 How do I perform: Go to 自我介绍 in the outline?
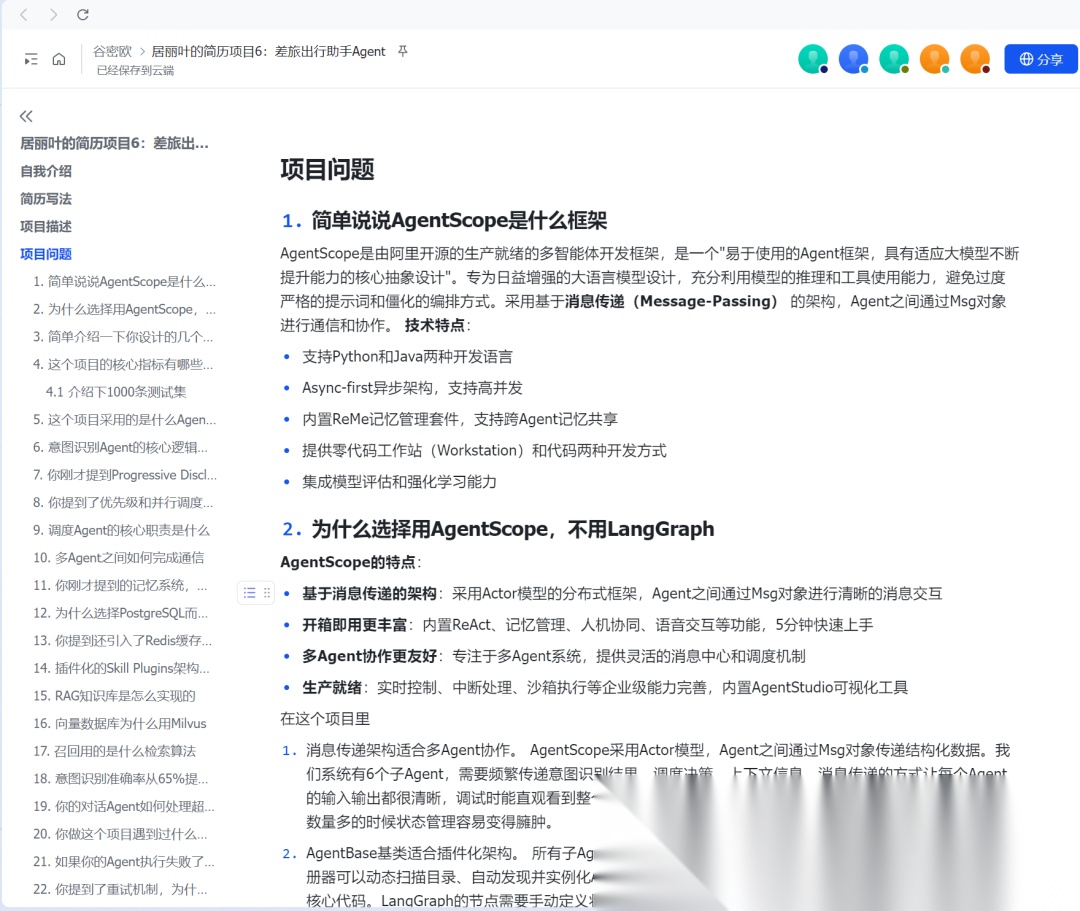tap(46, 171)
